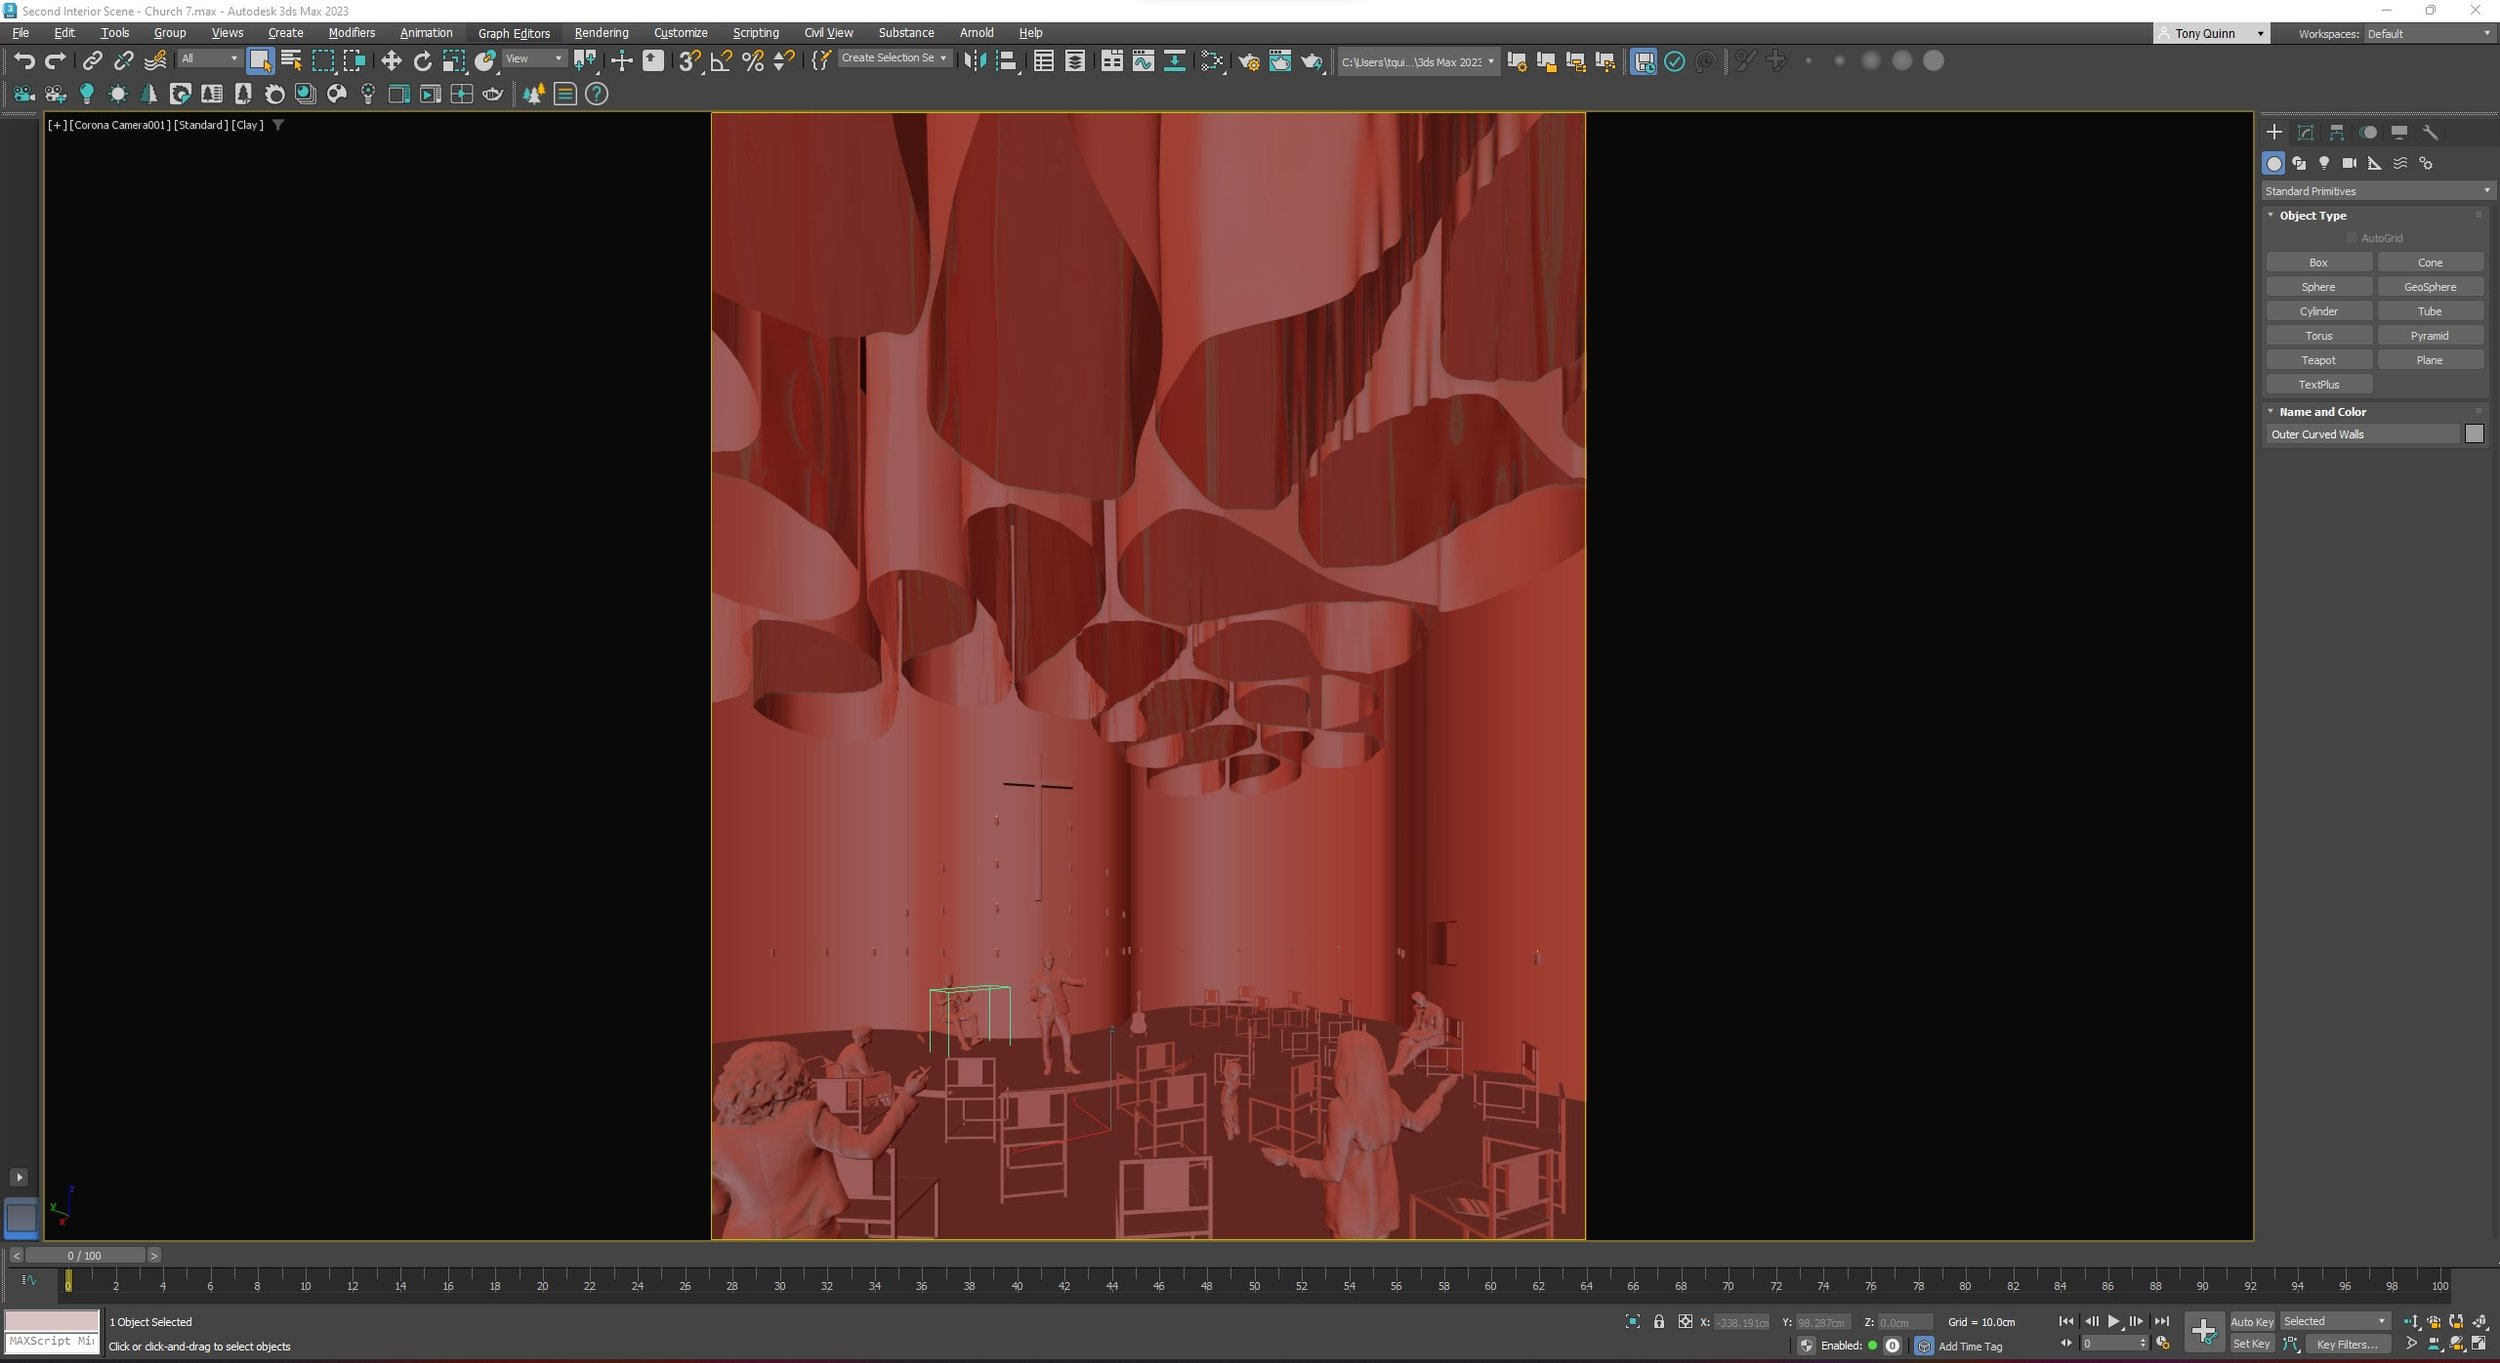Open the Mirror tool
The height and width of the screenshot is (1363, 2500).
tap(974, 61)
